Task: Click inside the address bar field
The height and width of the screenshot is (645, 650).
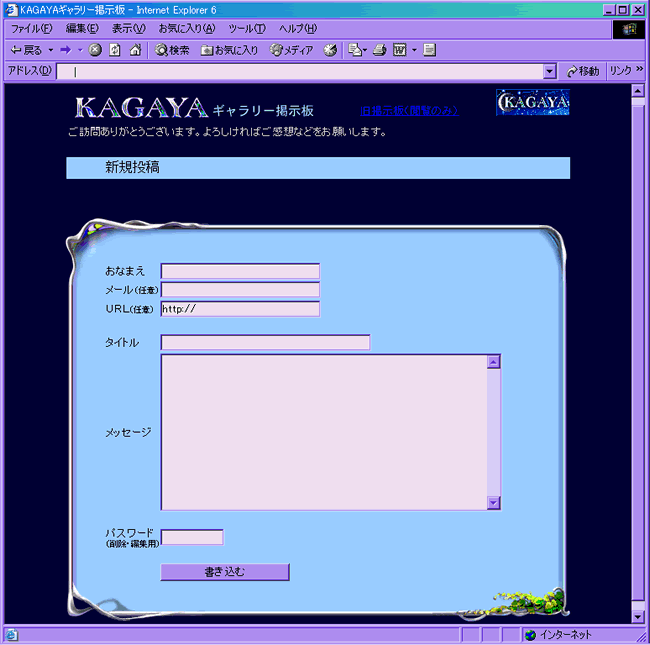Action: pyautogui.click(x=300, y=71)
